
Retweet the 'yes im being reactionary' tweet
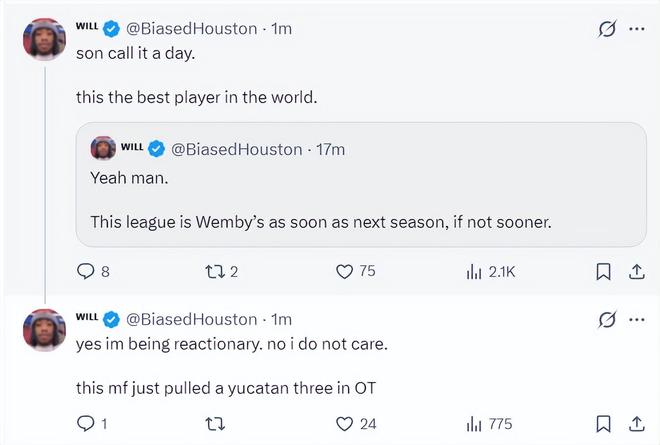(x=215, y=424)
